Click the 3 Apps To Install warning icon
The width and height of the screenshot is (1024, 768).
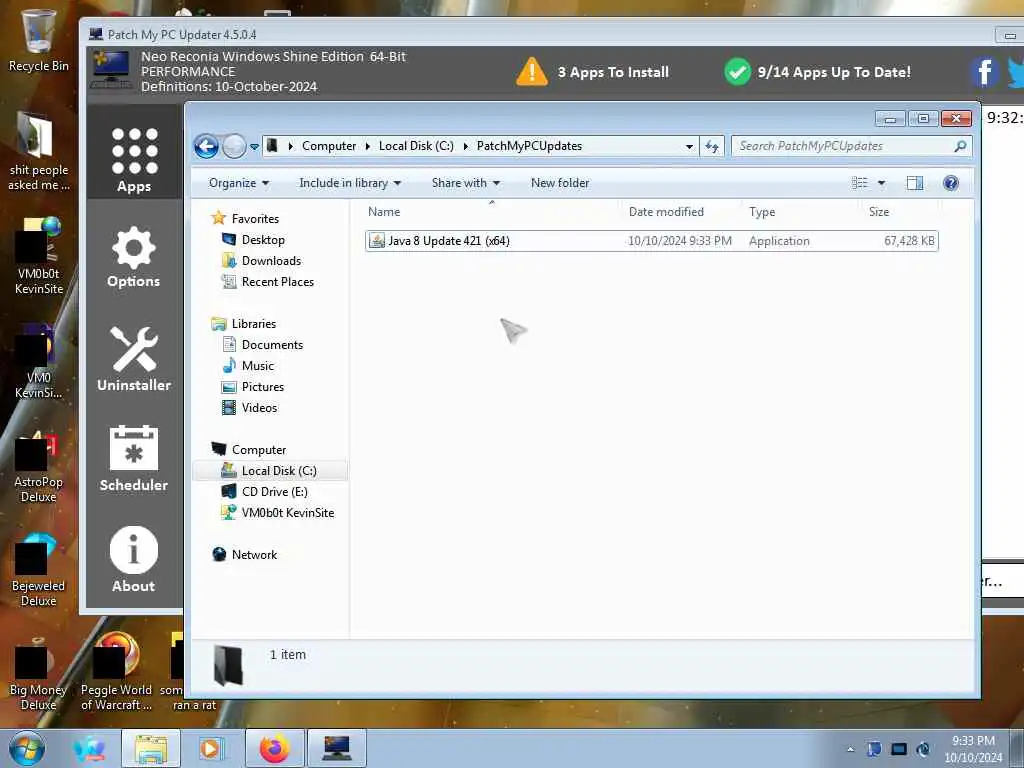coord(532,72)
